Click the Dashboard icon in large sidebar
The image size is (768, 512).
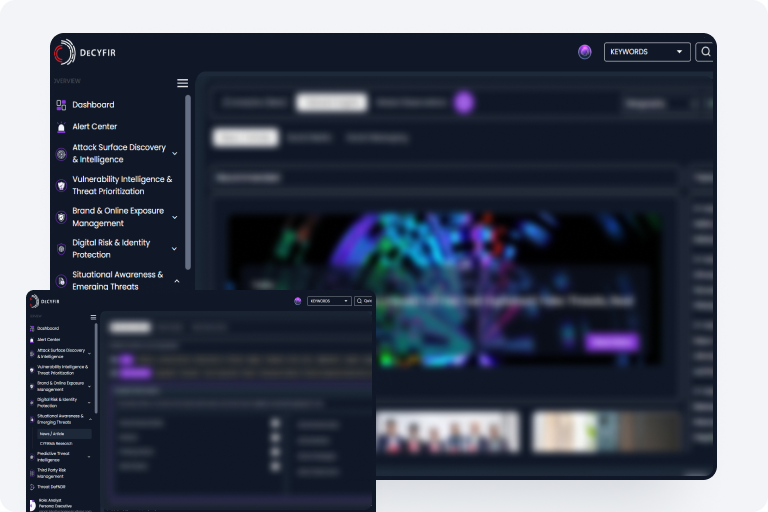[x=61, y=105]
